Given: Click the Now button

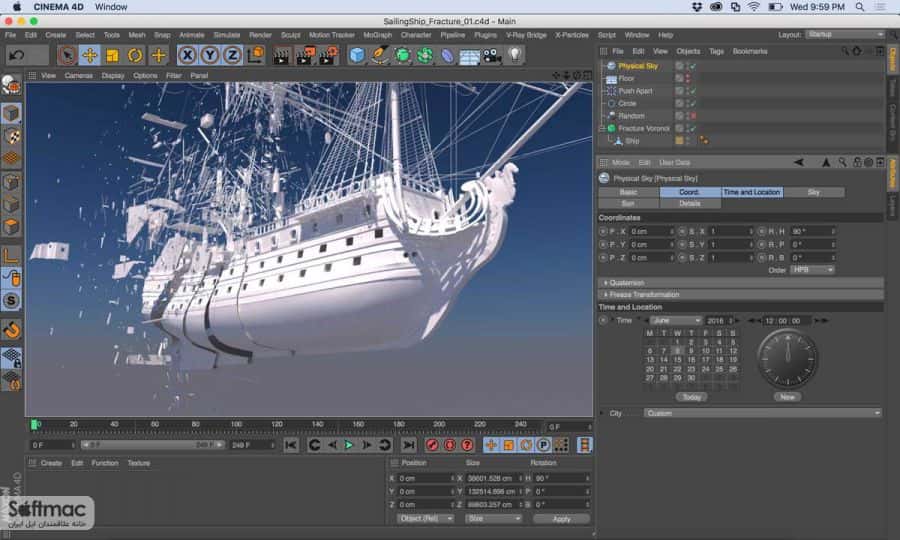Looking at the screenshot, I should click(x=788, y=397).
